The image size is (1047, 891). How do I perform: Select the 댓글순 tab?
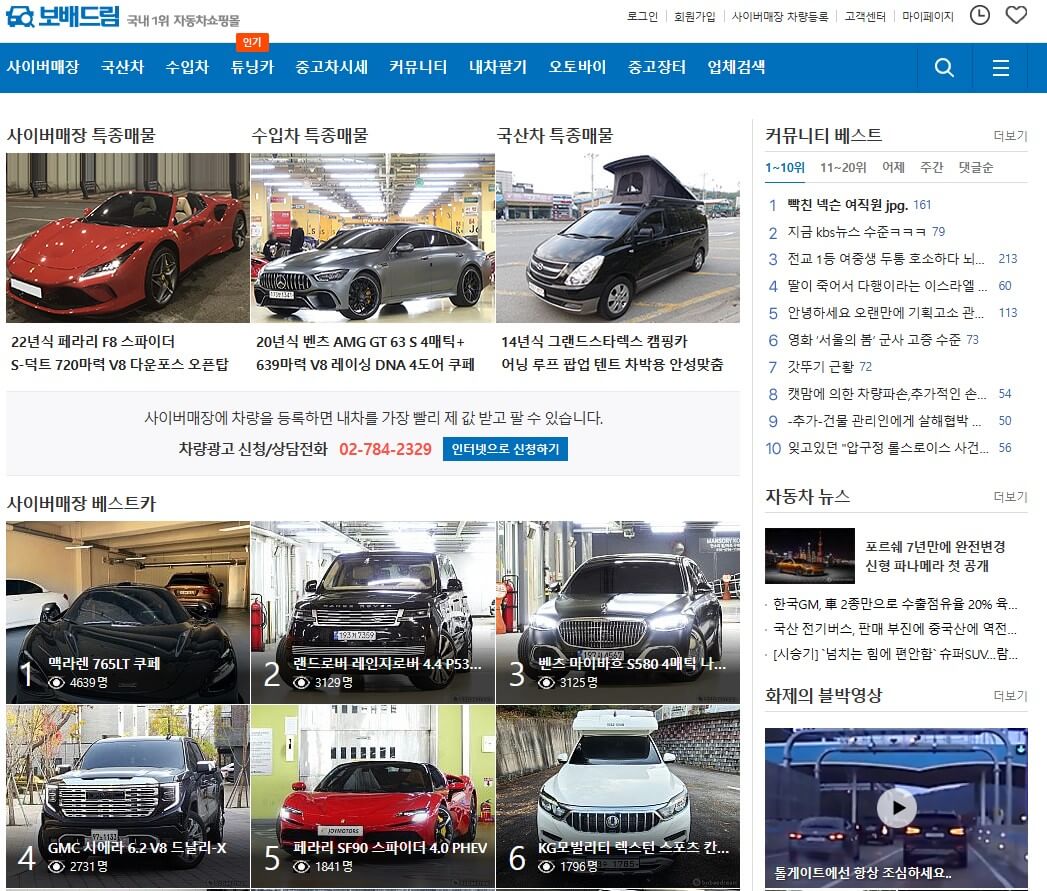click(x=976, y=168)
